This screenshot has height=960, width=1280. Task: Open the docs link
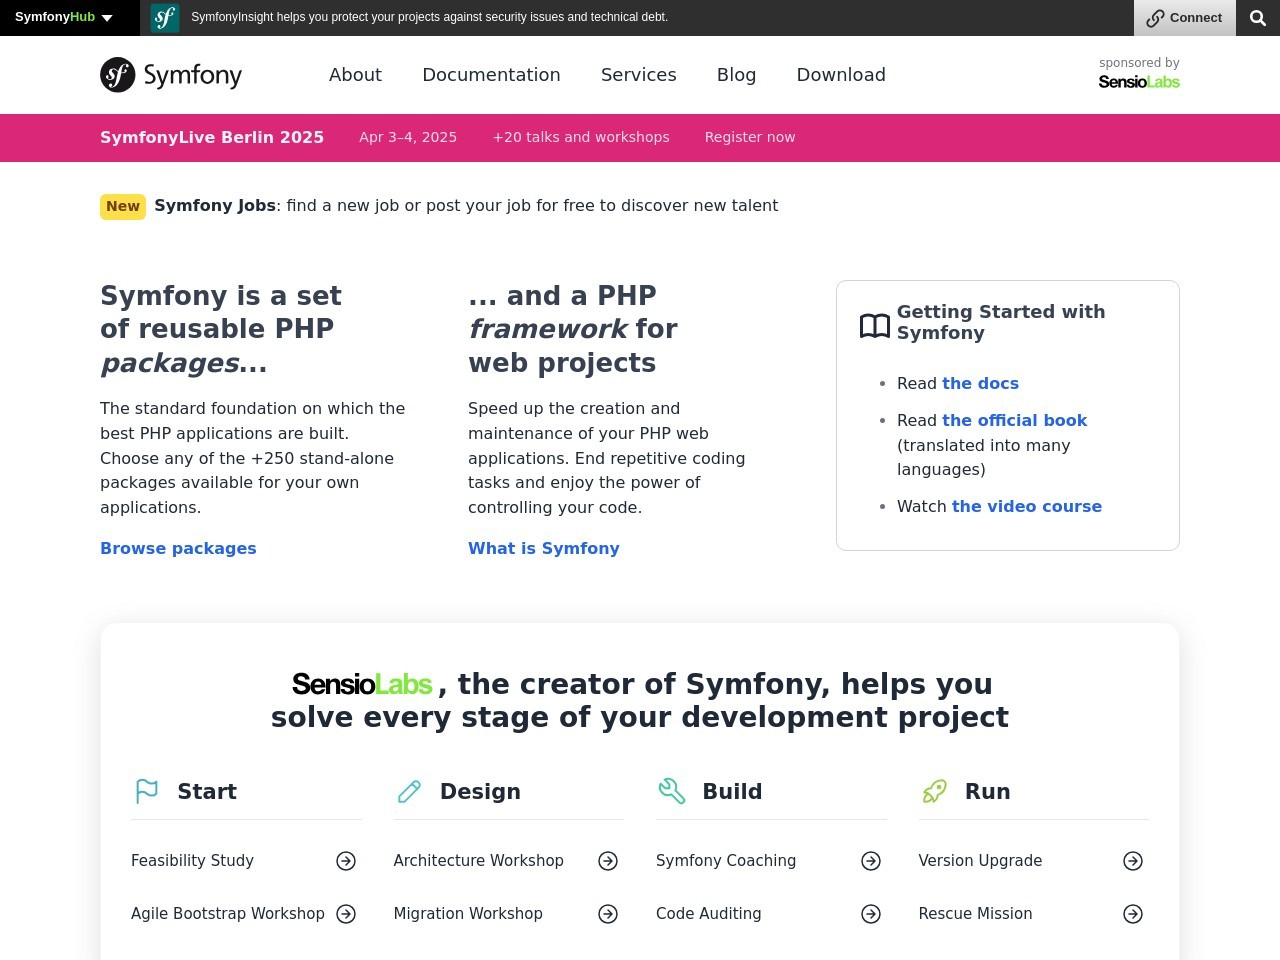tap(980, 383)
